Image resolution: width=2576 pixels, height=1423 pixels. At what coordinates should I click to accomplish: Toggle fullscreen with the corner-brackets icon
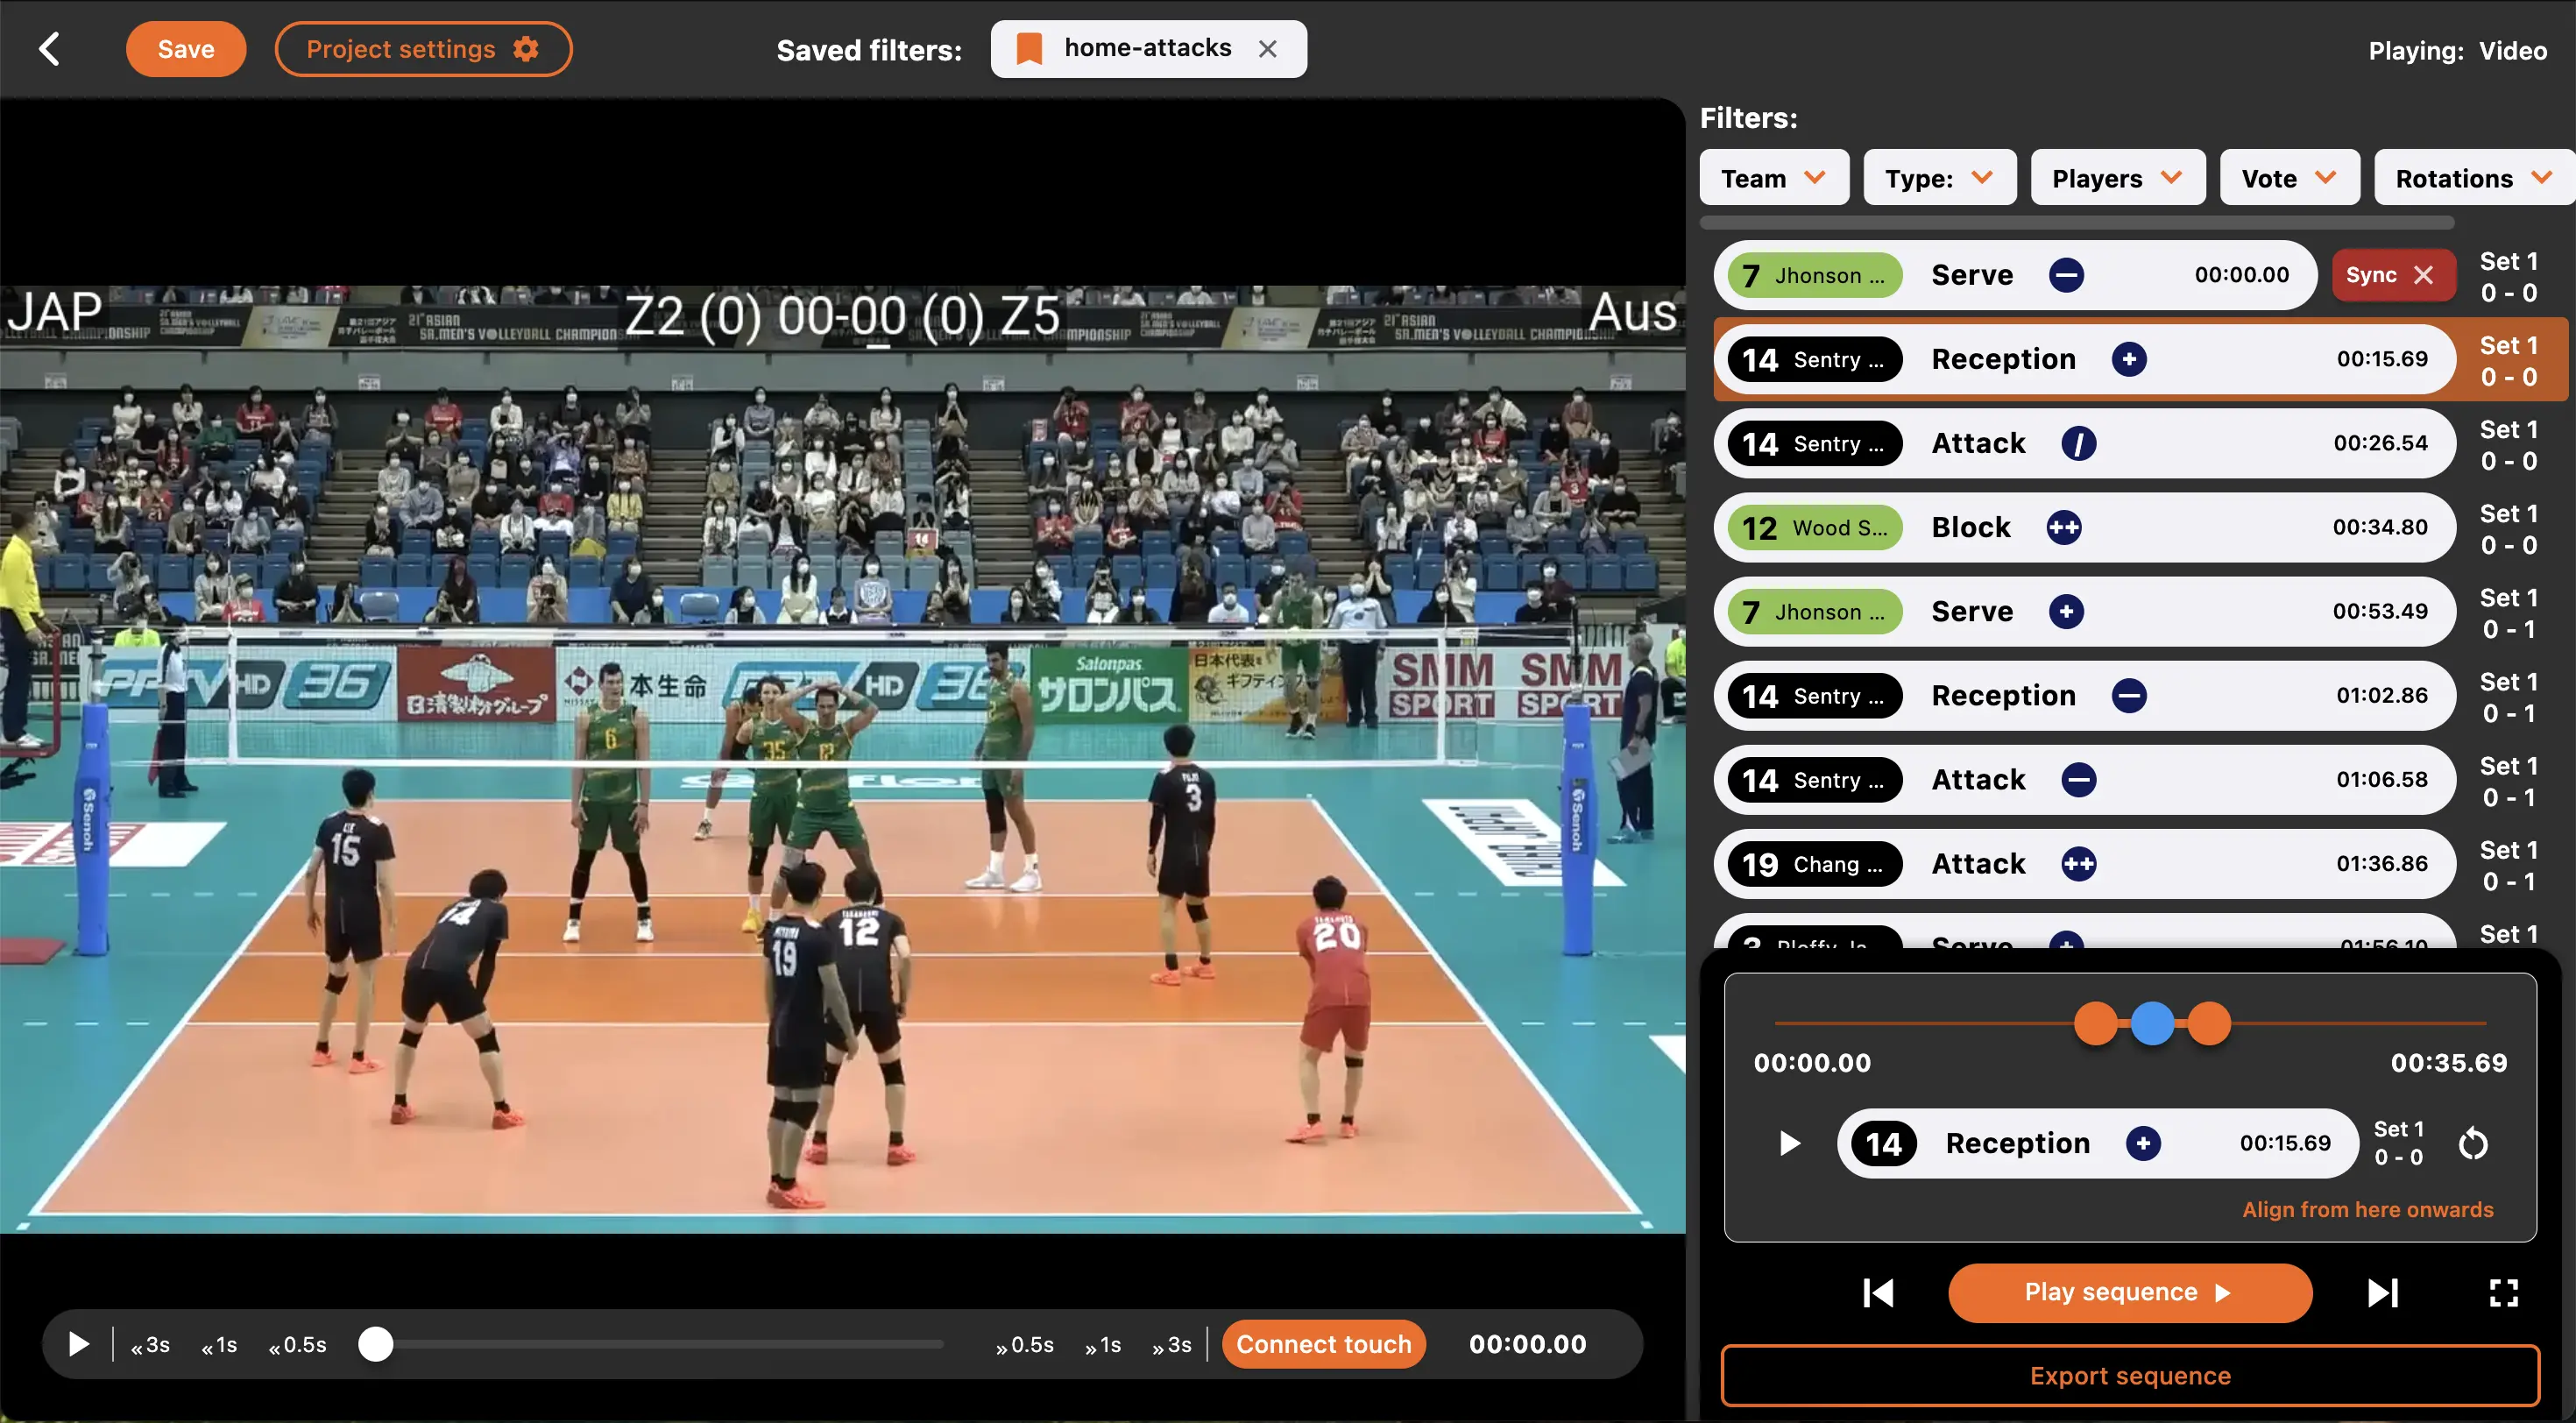pos(2503,1293)
